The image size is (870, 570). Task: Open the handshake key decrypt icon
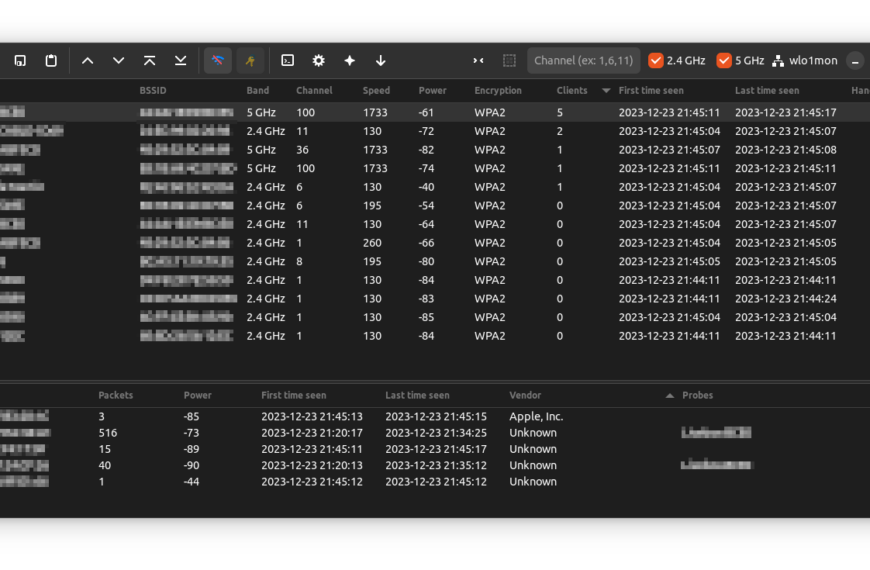(250, 60)
